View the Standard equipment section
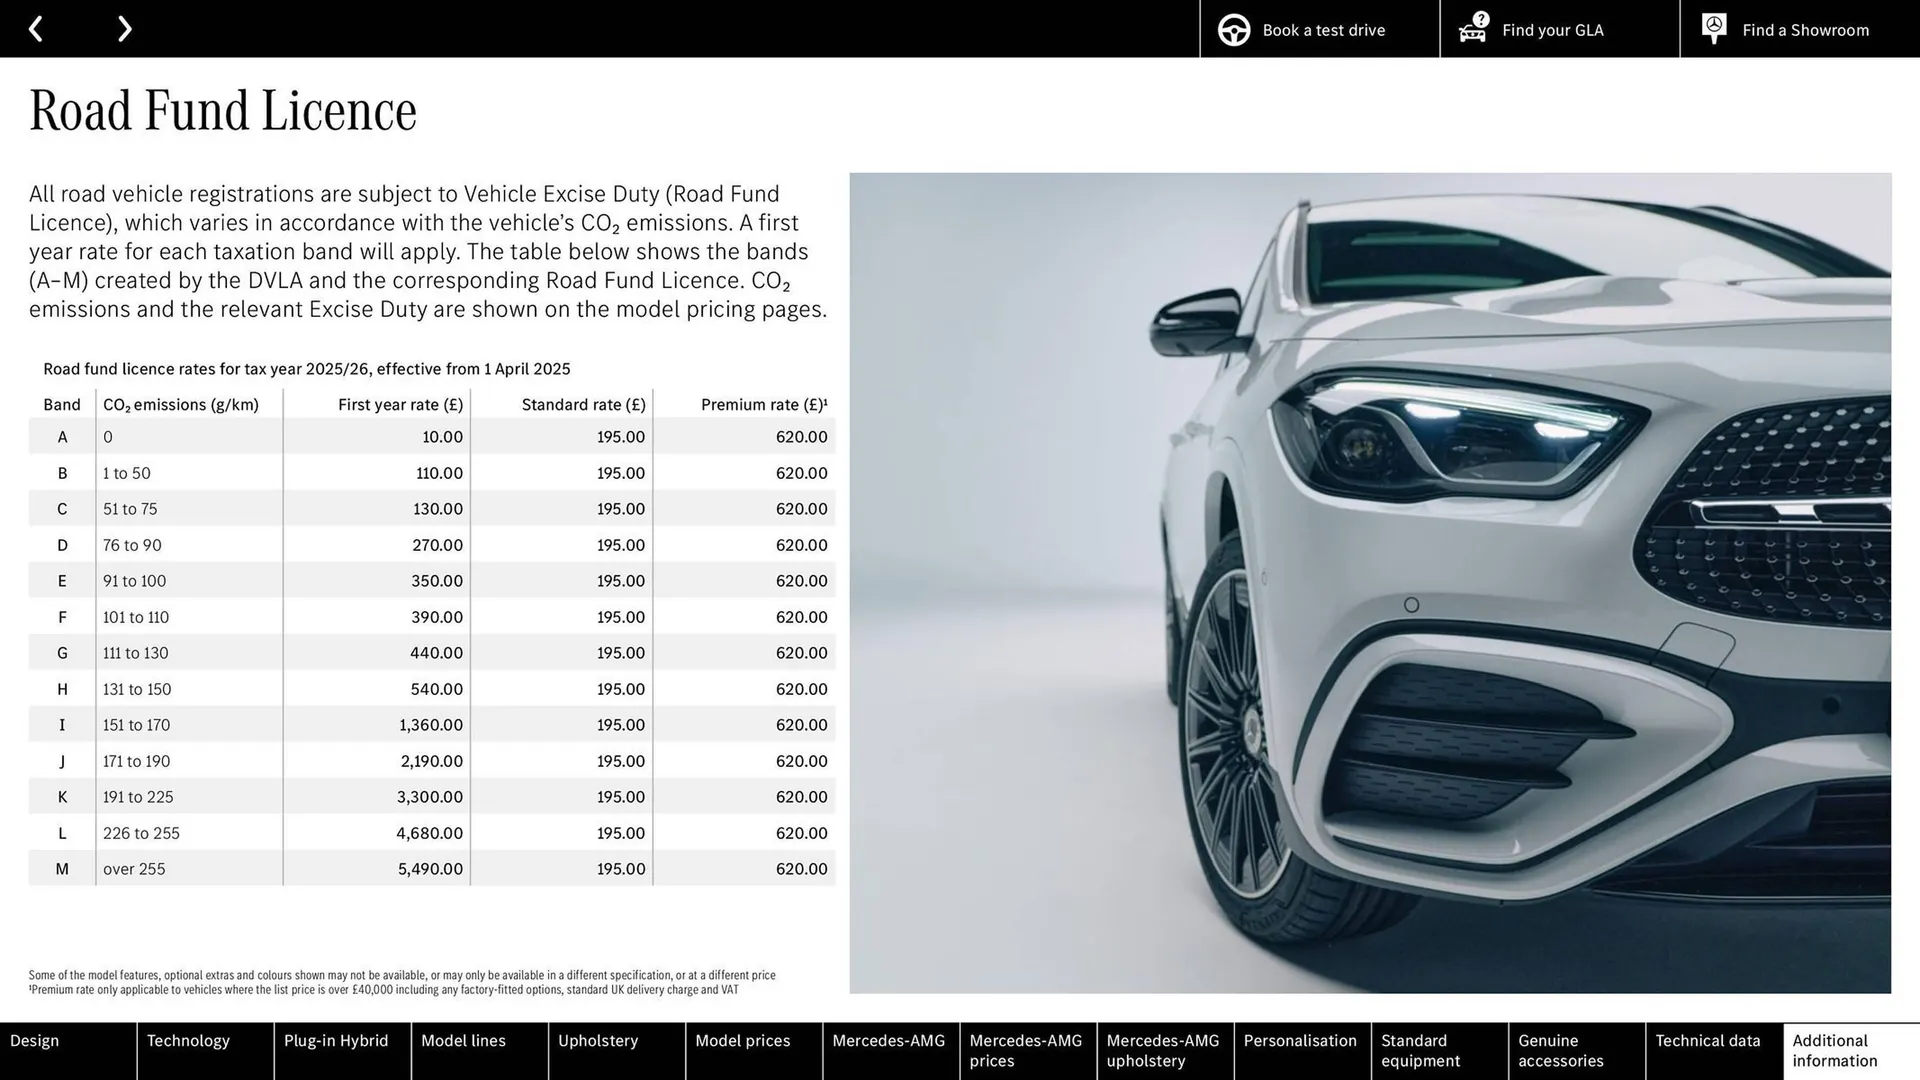Screen dimensions: 1920x1080 [x=1422, y=1050]
